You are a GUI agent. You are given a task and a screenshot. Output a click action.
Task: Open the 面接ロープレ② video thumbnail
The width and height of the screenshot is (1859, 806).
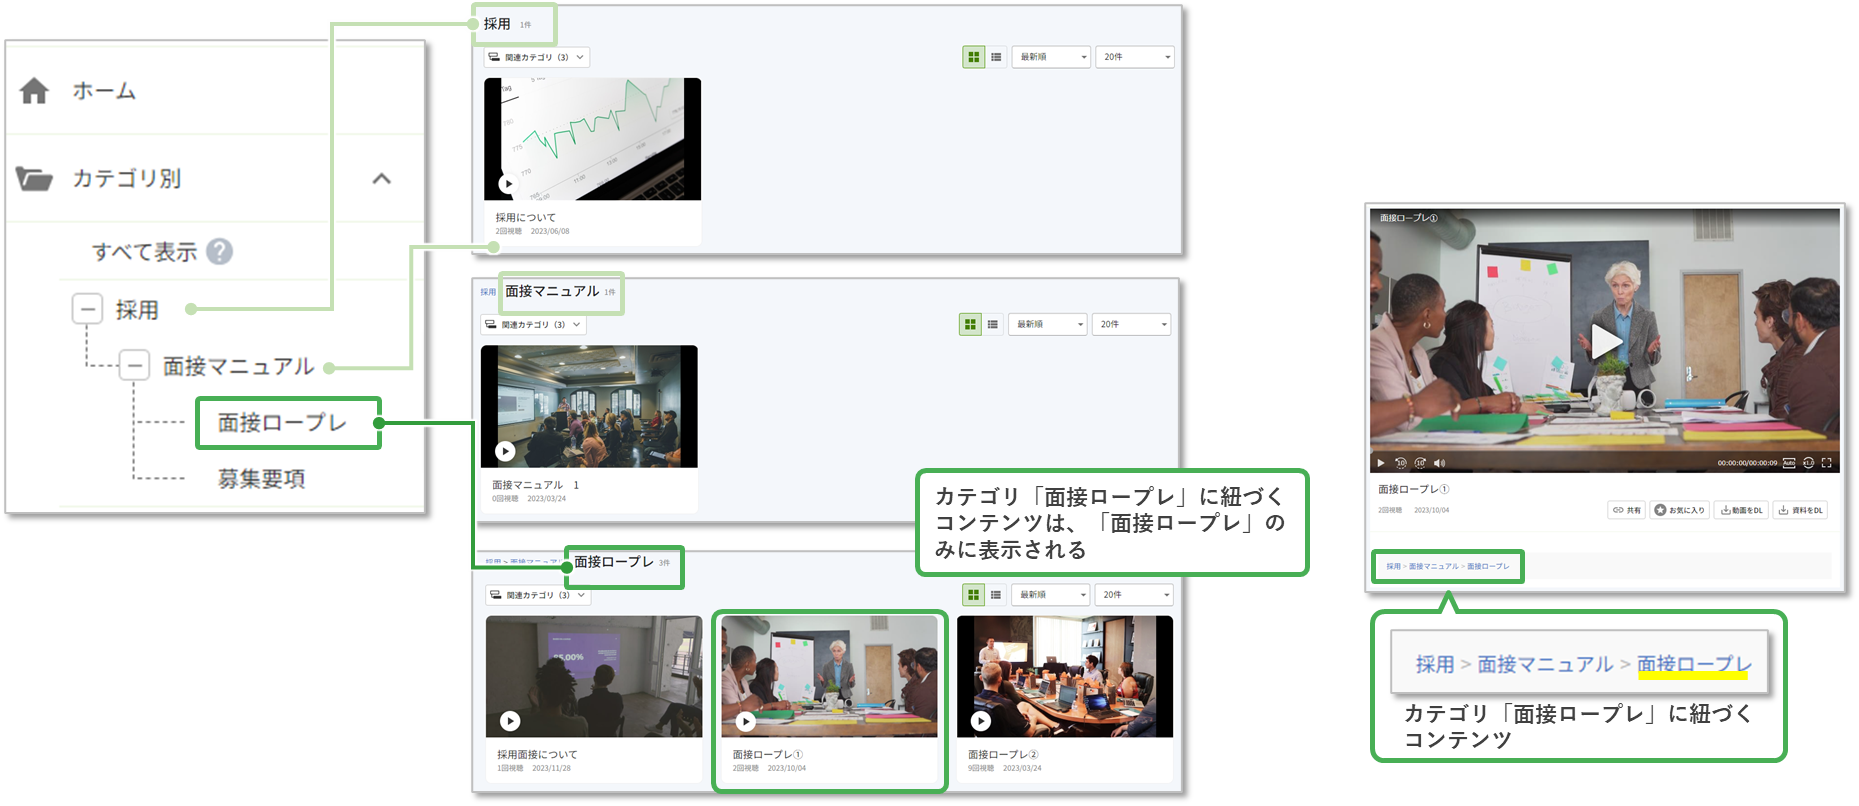coord(1064,677)
